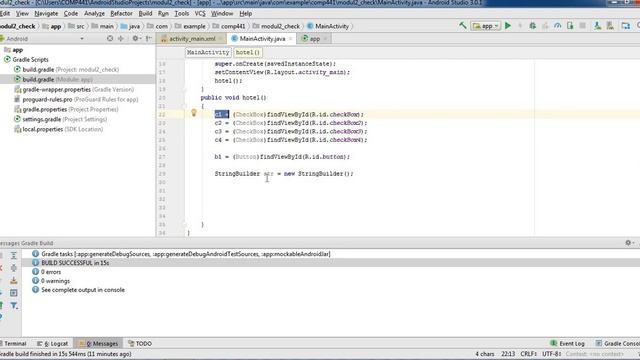Click the export to text file icon
640x360 pixels.
point(13,280)
